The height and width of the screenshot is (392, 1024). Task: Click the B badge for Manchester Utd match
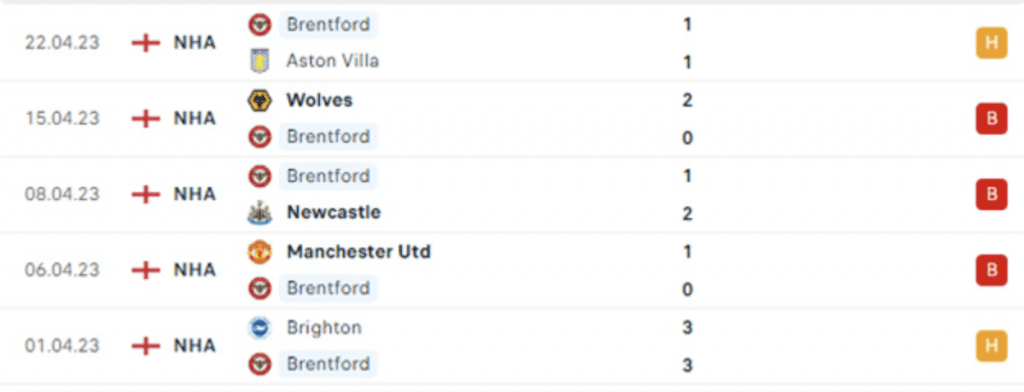[x=991, y=270]
